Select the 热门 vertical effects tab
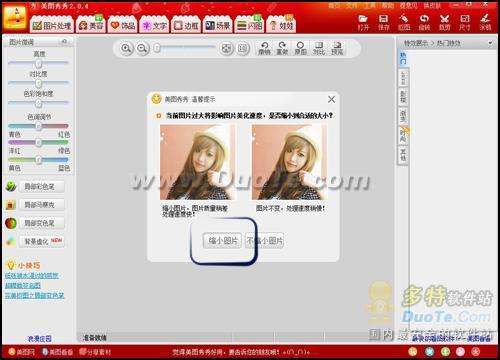Screen dimensions: 500x360 click(x=403, y=58)
